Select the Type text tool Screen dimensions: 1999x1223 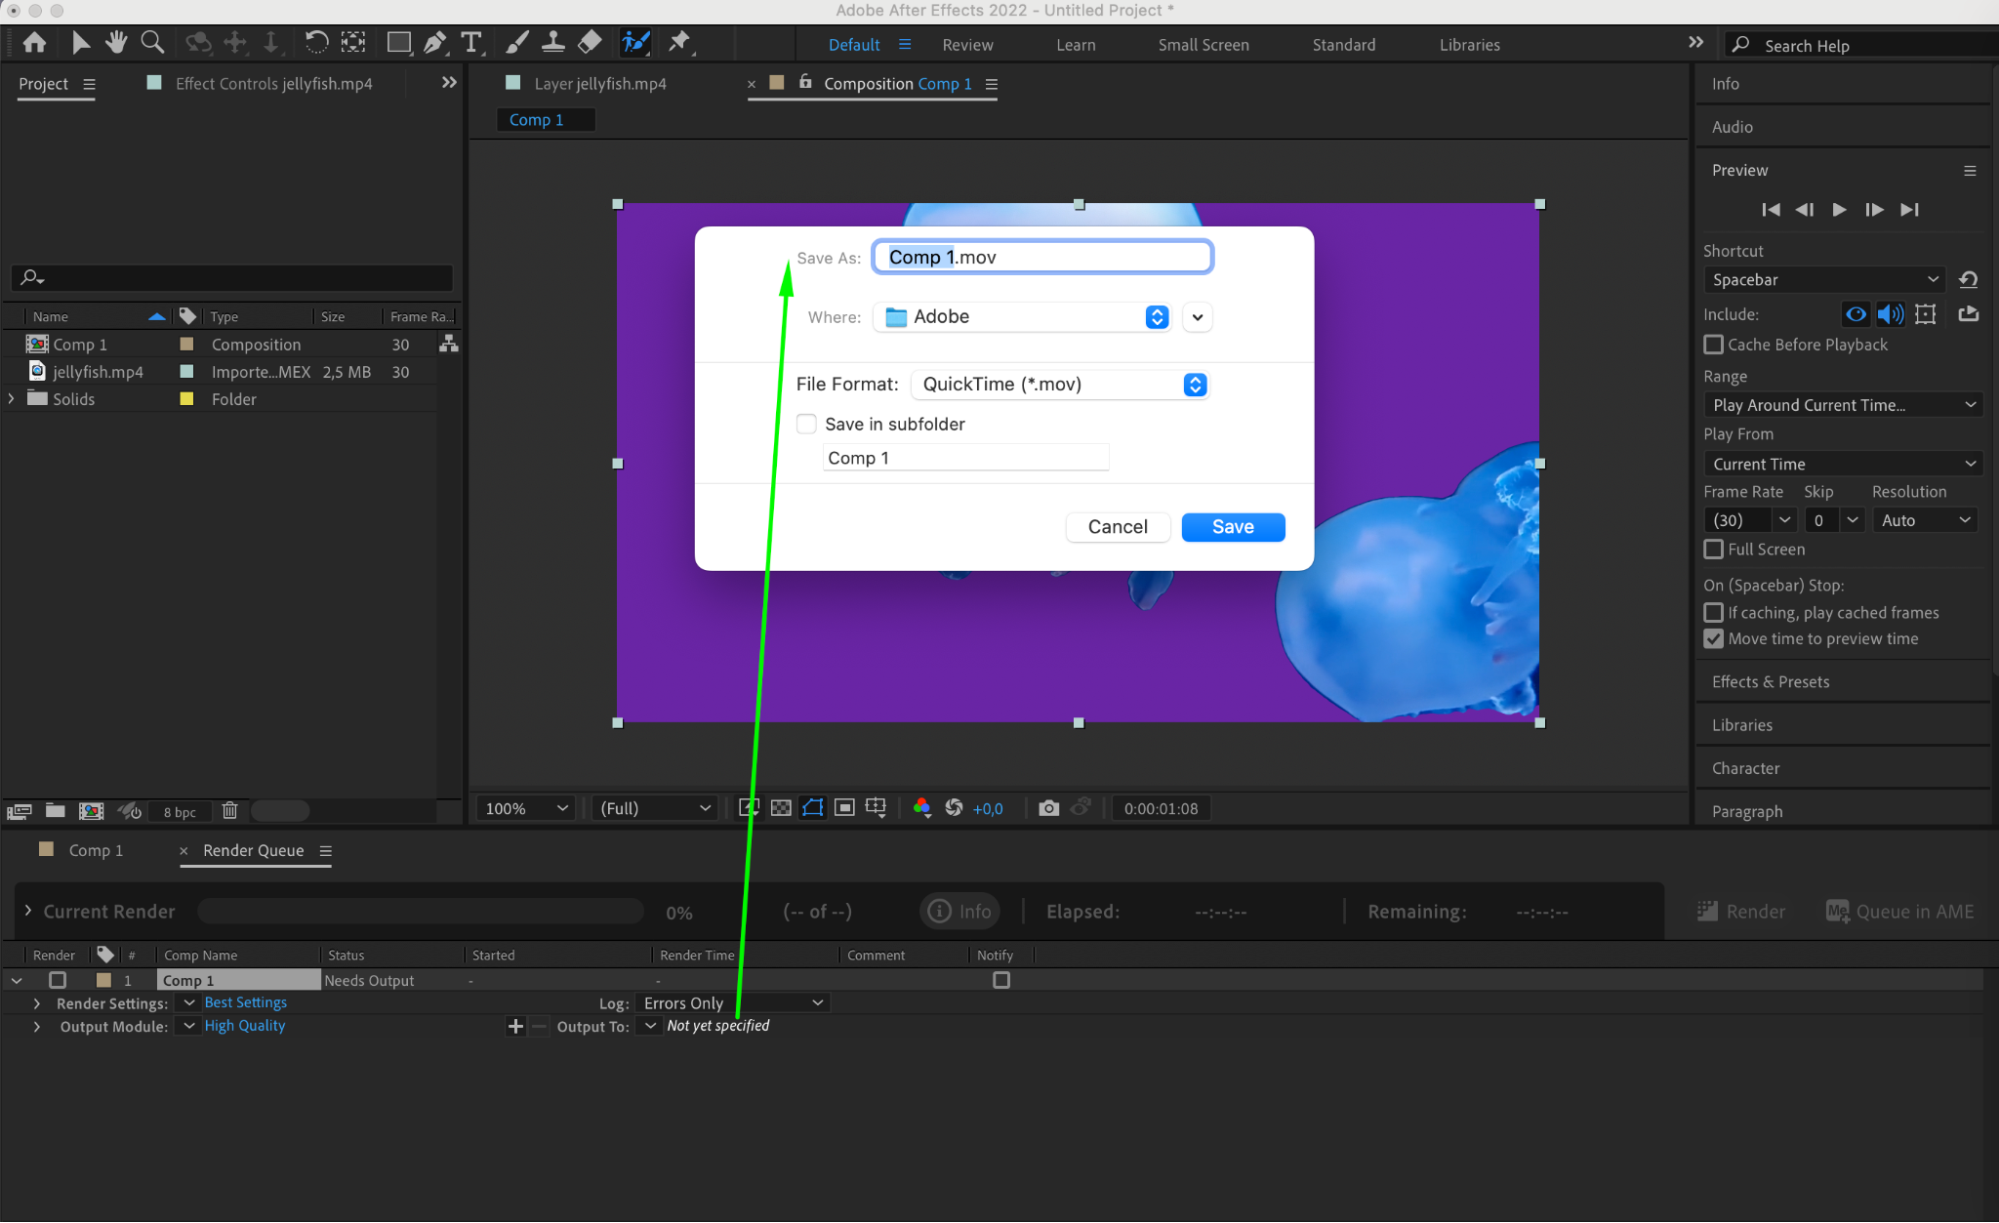pyautogui.click(x=471, y=42)
